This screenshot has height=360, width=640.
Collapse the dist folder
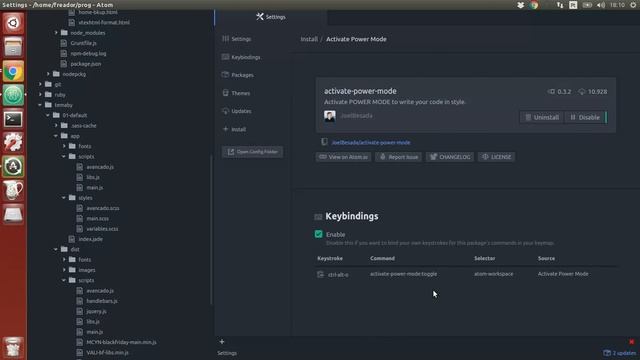point(56,249)
